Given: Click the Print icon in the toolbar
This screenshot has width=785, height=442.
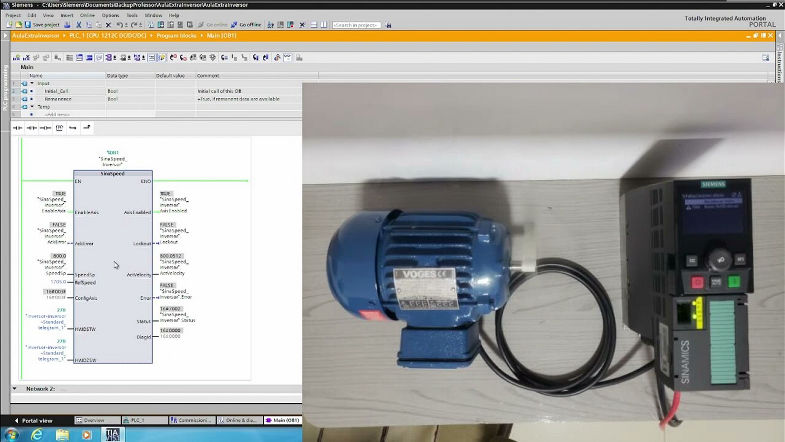Looking at the screenshot, I should point(67,25).
